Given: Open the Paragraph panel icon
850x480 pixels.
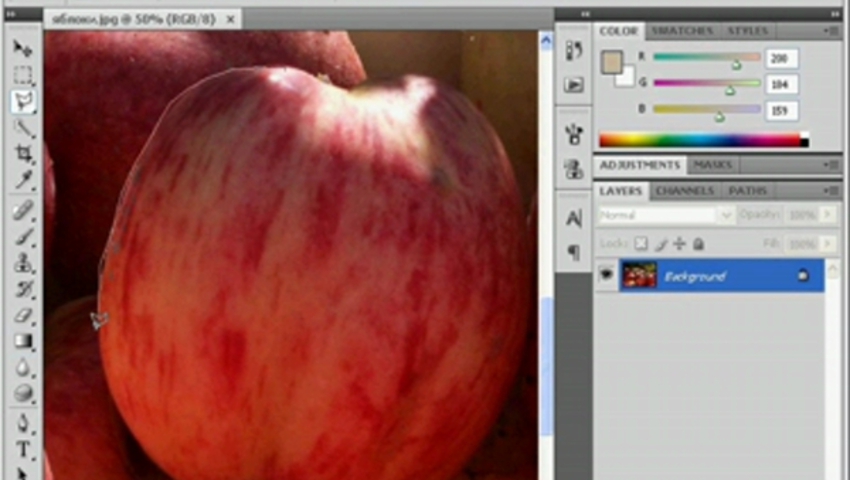Looking at the screenshot, I should click(574, 252).
